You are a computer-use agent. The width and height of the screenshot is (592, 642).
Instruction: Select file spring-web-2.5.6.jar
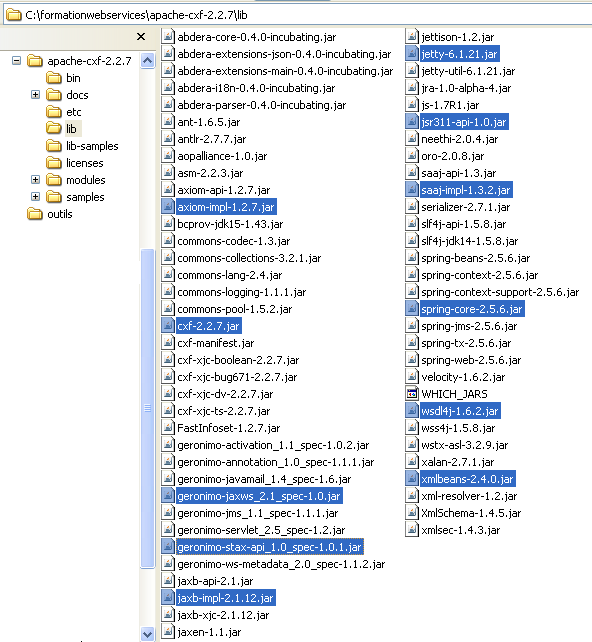click(471, 360)
